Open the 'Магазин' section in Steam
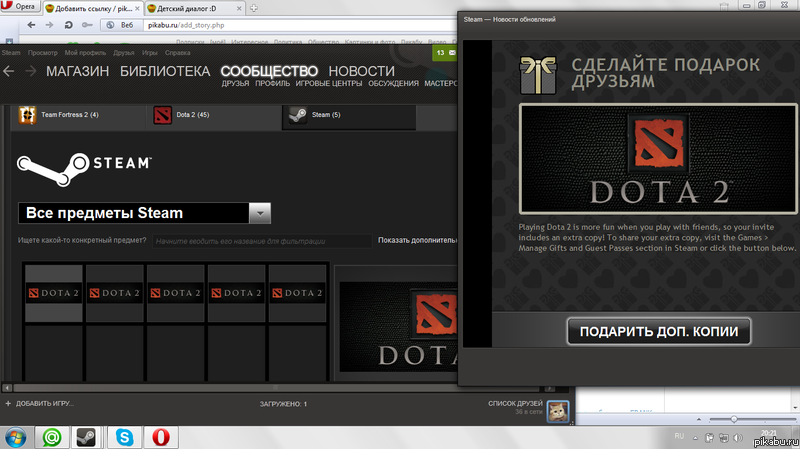 pos(78,71)
